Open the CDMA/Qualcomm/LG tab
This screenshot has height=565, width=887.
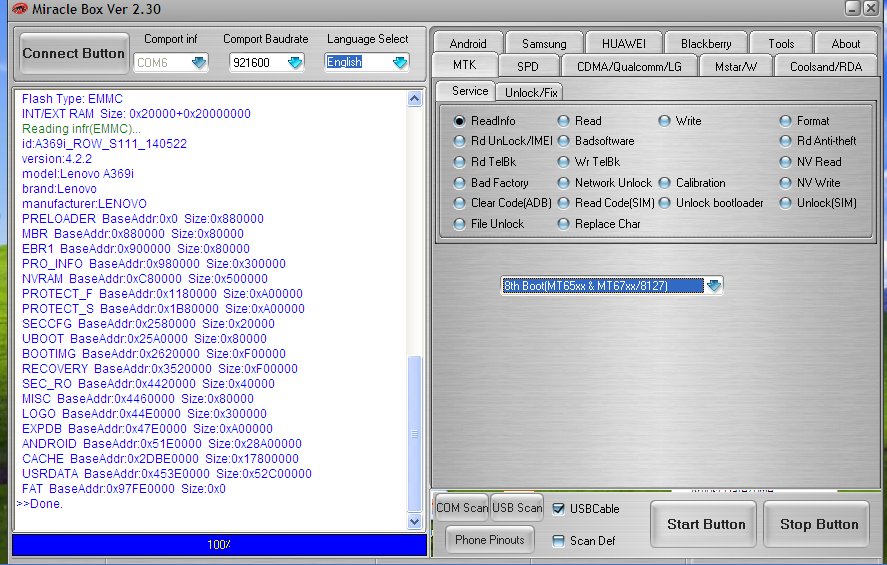point(629,66)
